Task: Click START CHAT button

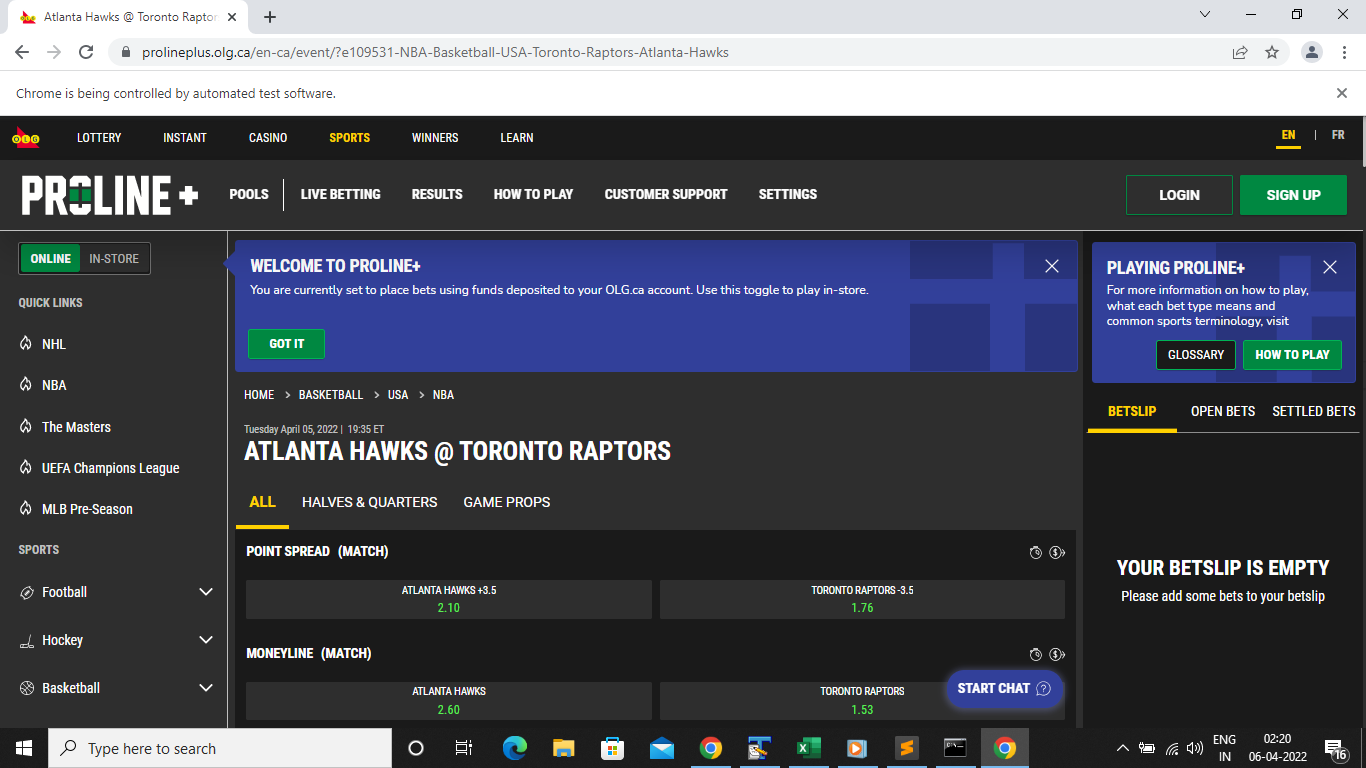Action: pos(1004,688)
